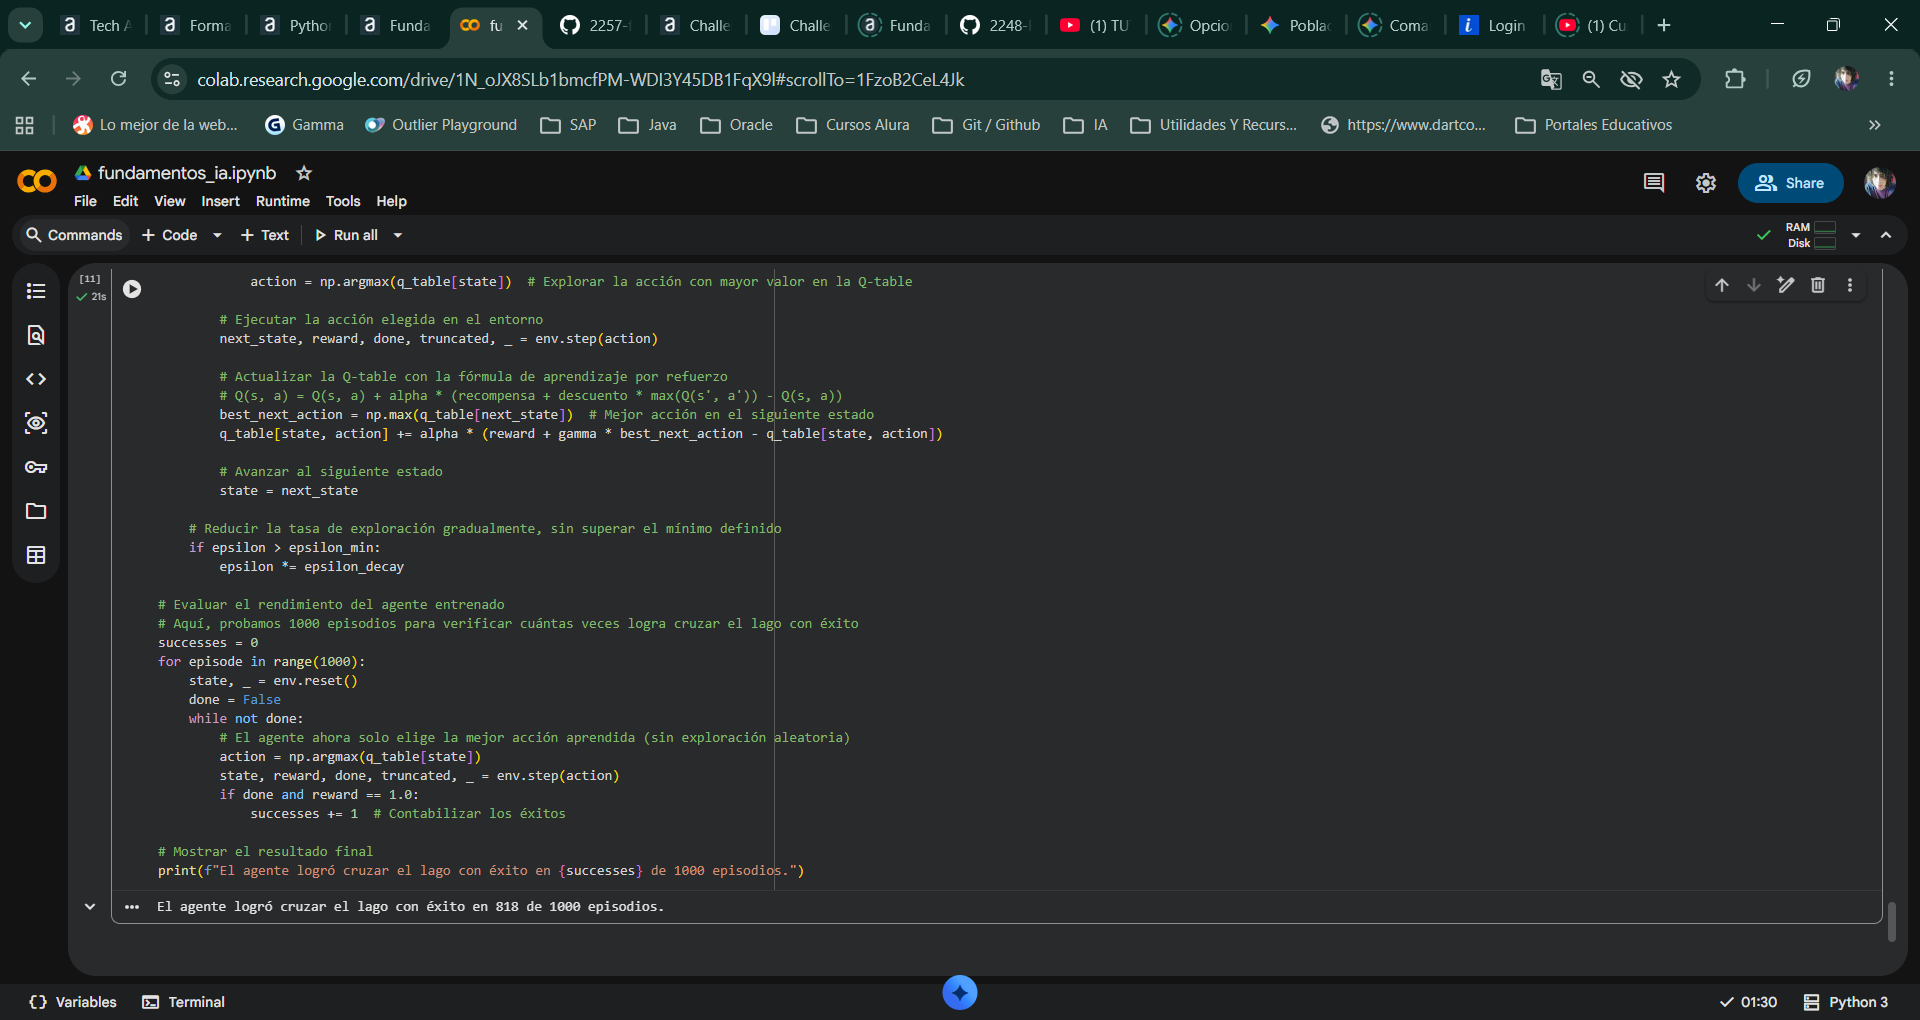Open the RAM Disk resources dropdown
This screenshot has width=1920, height=1020.
point(1856,235)
